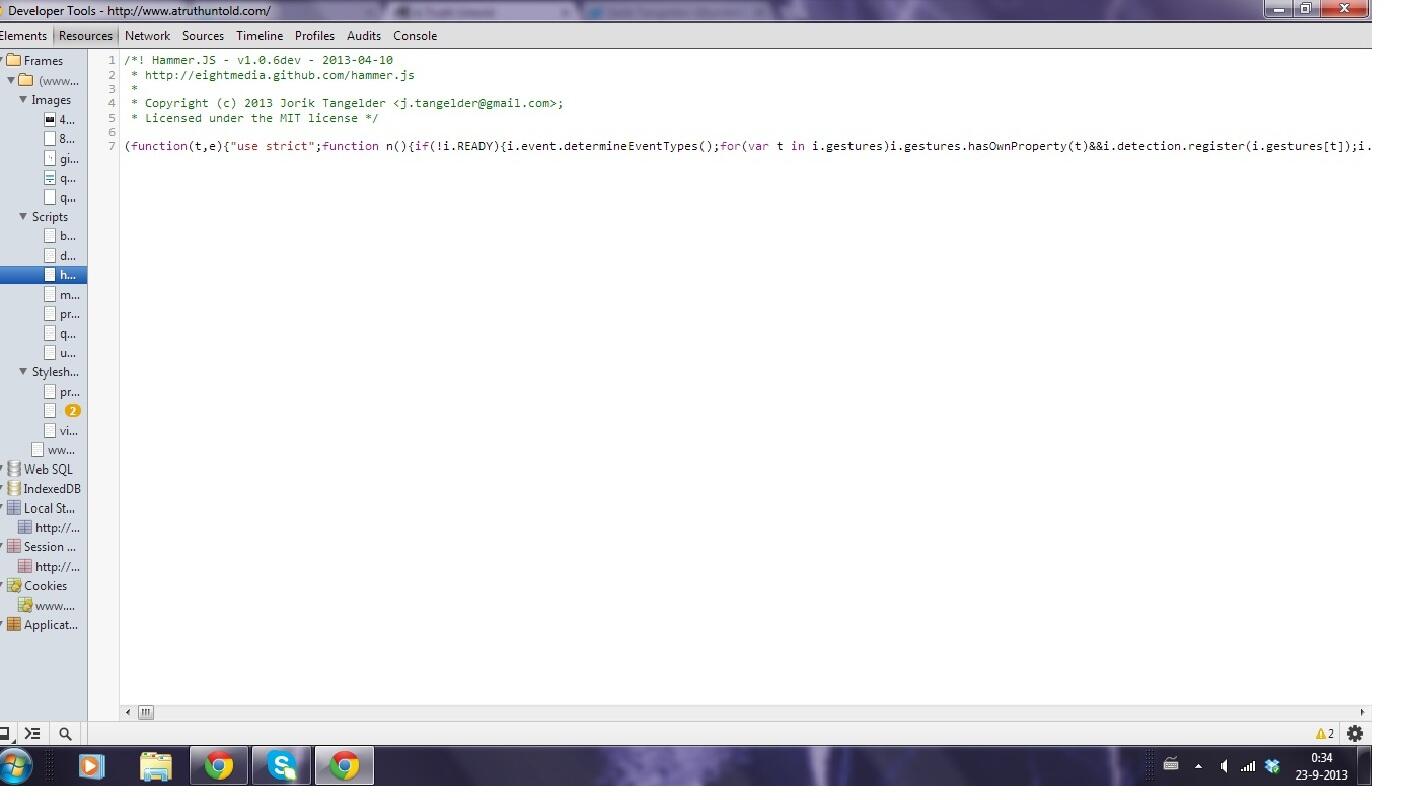Click the horizontal scrollbar left arrow

[128, 712]
